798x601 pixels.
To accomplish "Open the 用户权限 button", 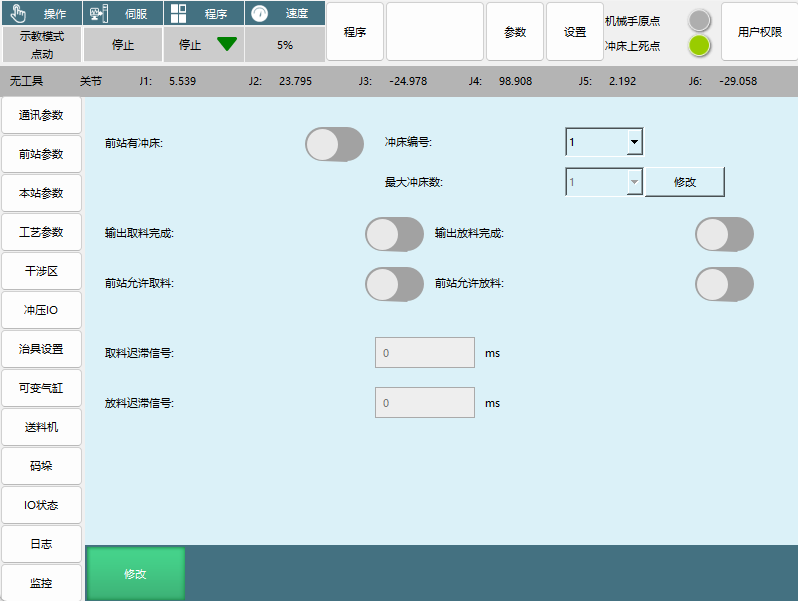I will [x=759, y=32].
